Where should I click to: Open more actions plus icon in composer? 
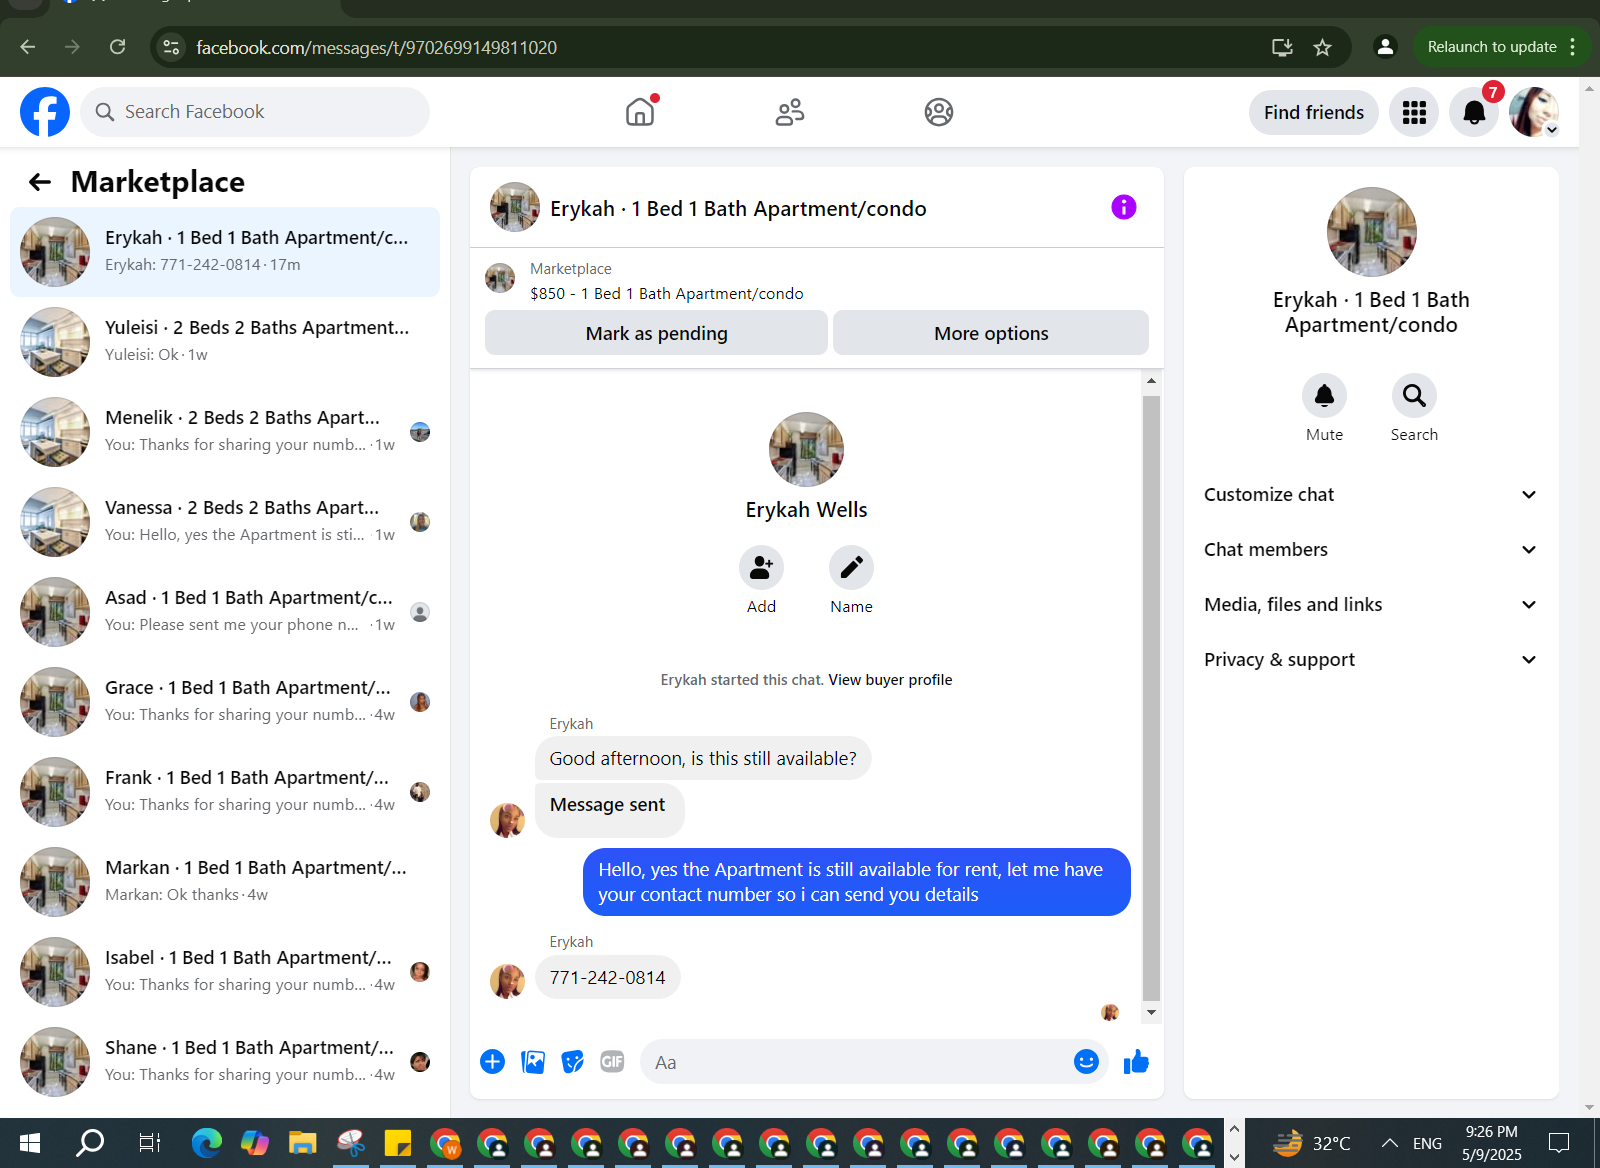click(492, 1062)
